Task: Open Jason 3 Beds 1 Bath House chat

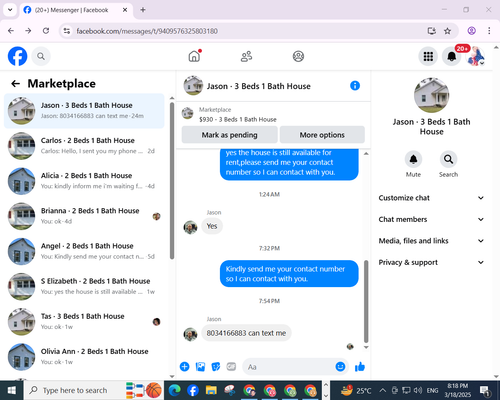Action: pyautogui.click(x=84, y=111)
